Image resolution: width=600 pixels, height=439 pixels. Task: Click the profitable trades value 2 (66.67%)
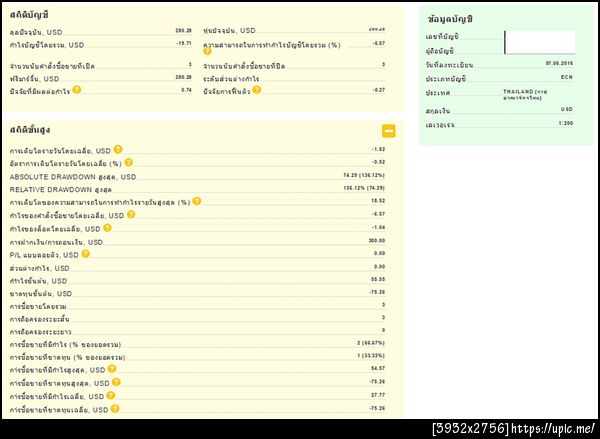(x=371, y=343)
